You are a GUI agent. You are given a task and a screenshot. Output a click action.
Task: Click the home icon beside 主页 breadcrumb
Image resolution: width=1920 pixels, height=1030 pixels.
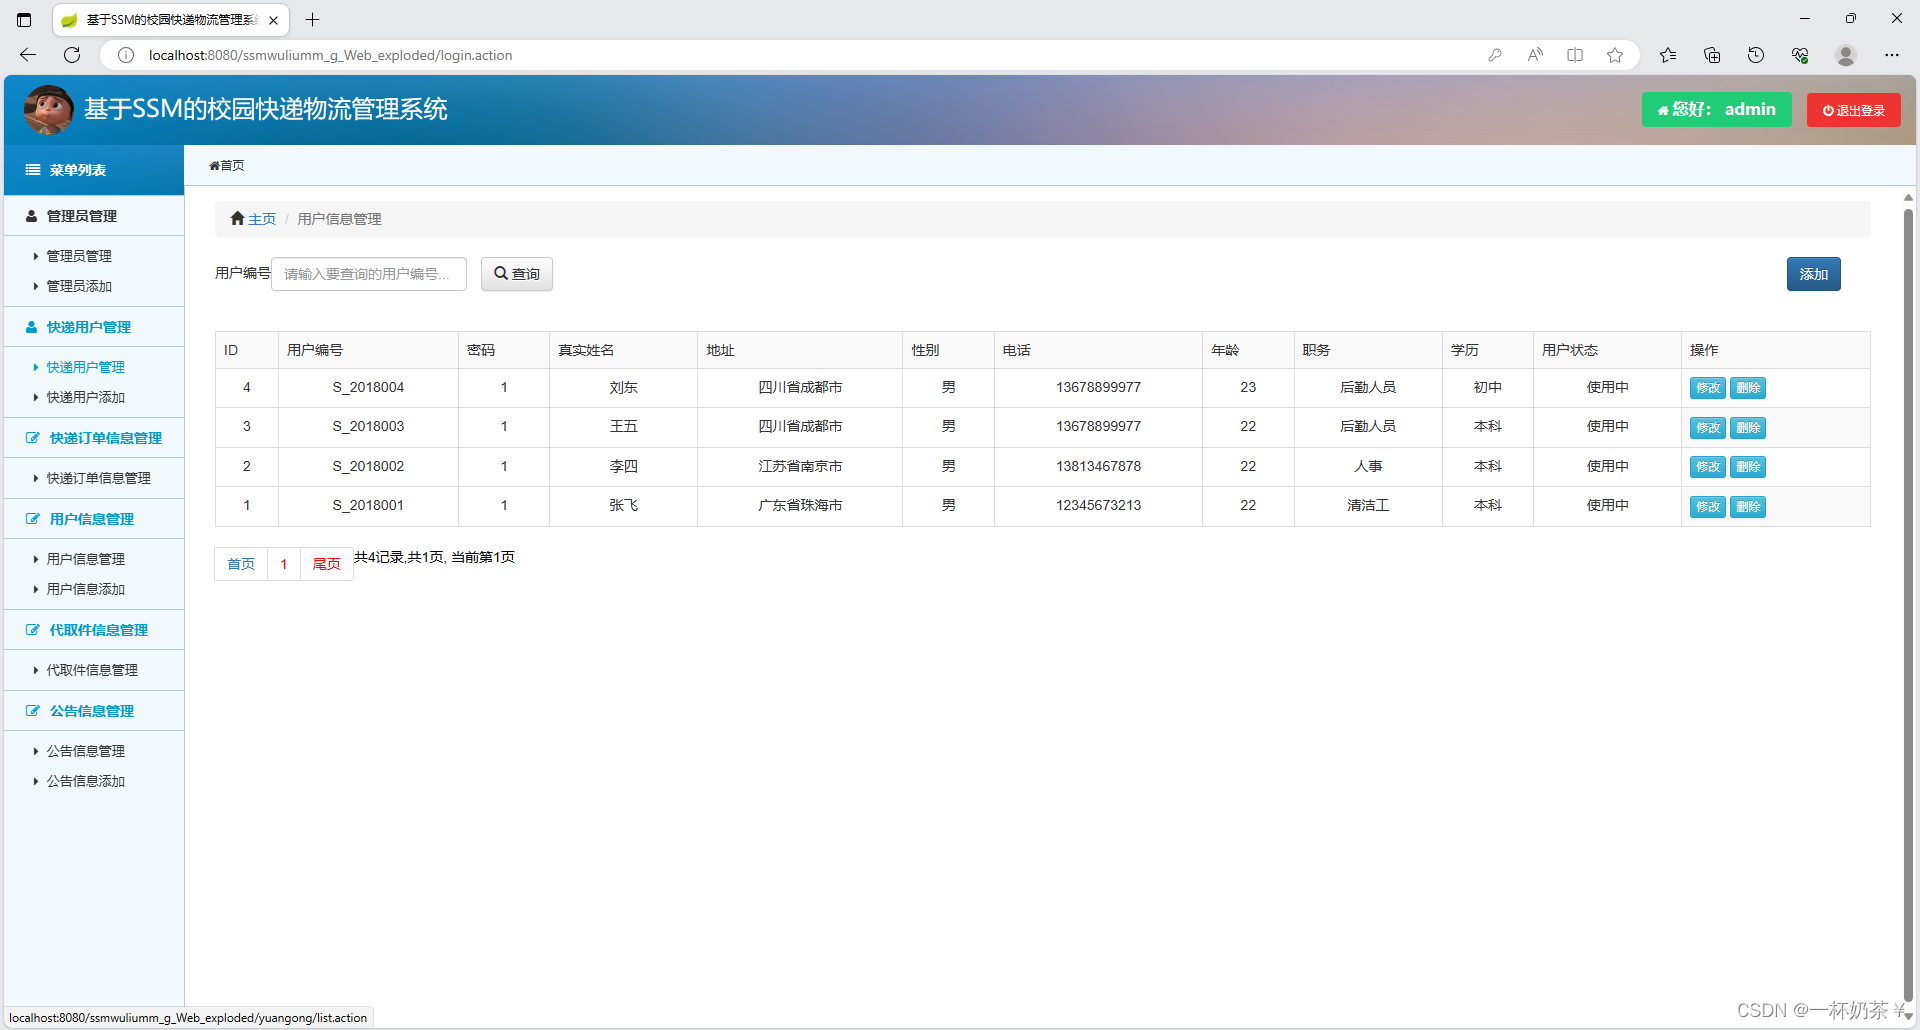pos(238,218)
